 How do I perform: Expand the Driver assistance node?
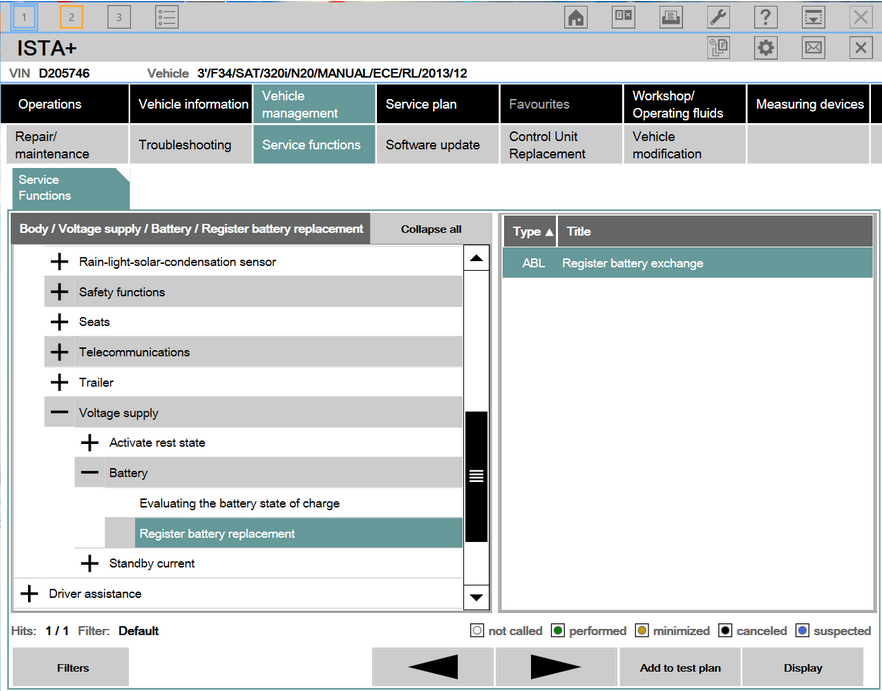[x=30, y=594]
